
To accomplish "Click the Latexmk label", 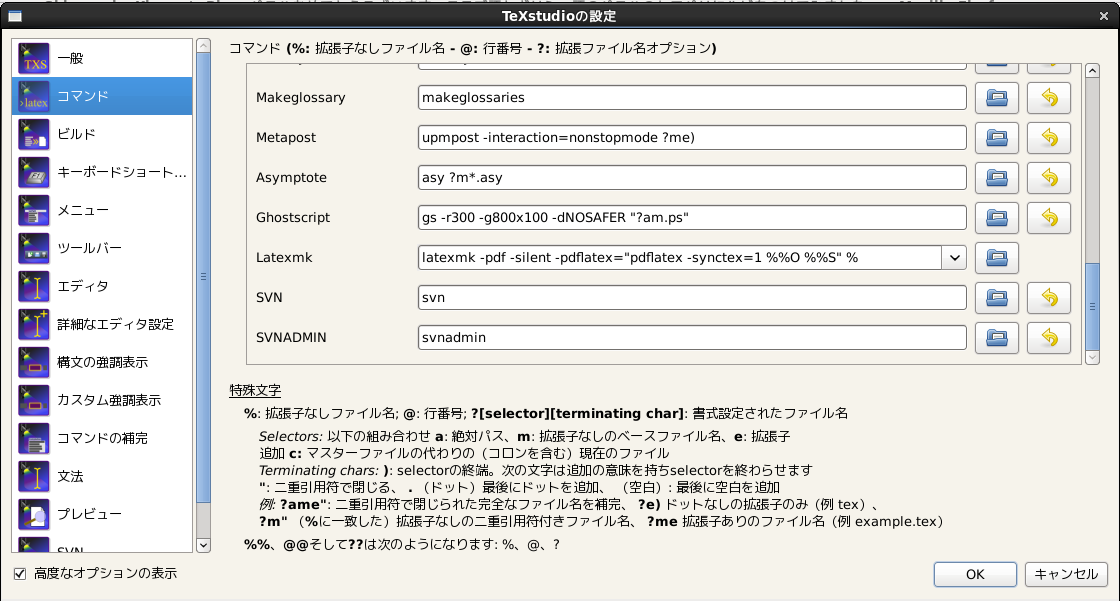I will (x=284, y=258).
